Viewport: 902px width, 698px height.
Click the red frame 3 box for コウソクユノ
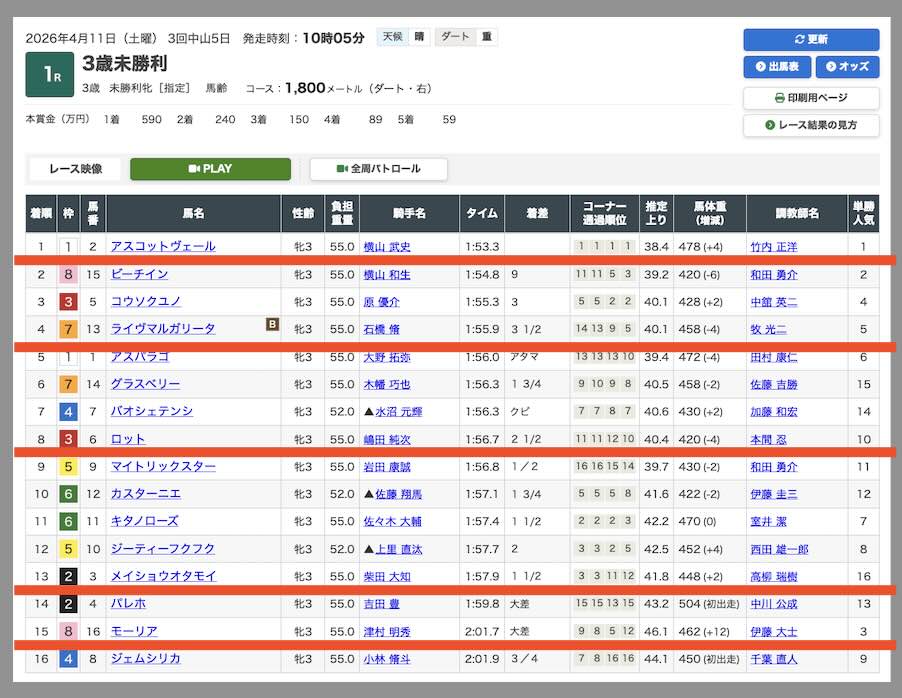68,302
